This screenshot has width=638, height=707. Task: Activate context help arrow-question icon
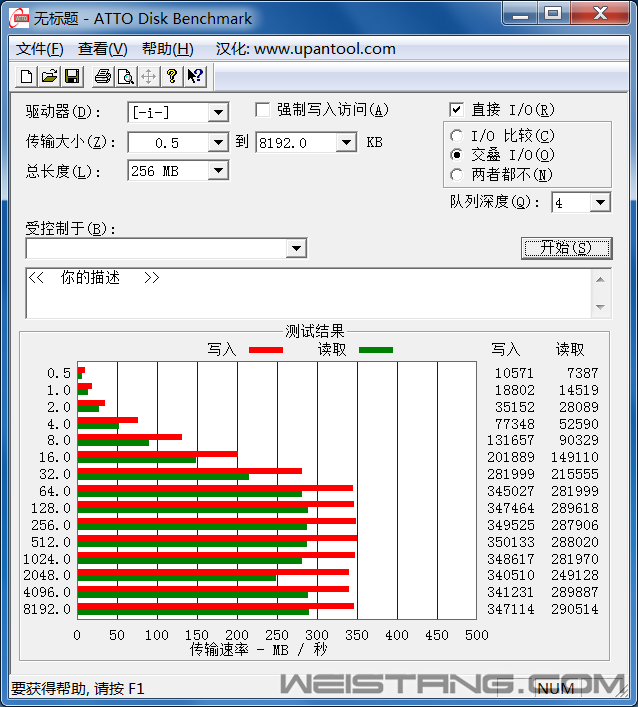tap(195, 77)
